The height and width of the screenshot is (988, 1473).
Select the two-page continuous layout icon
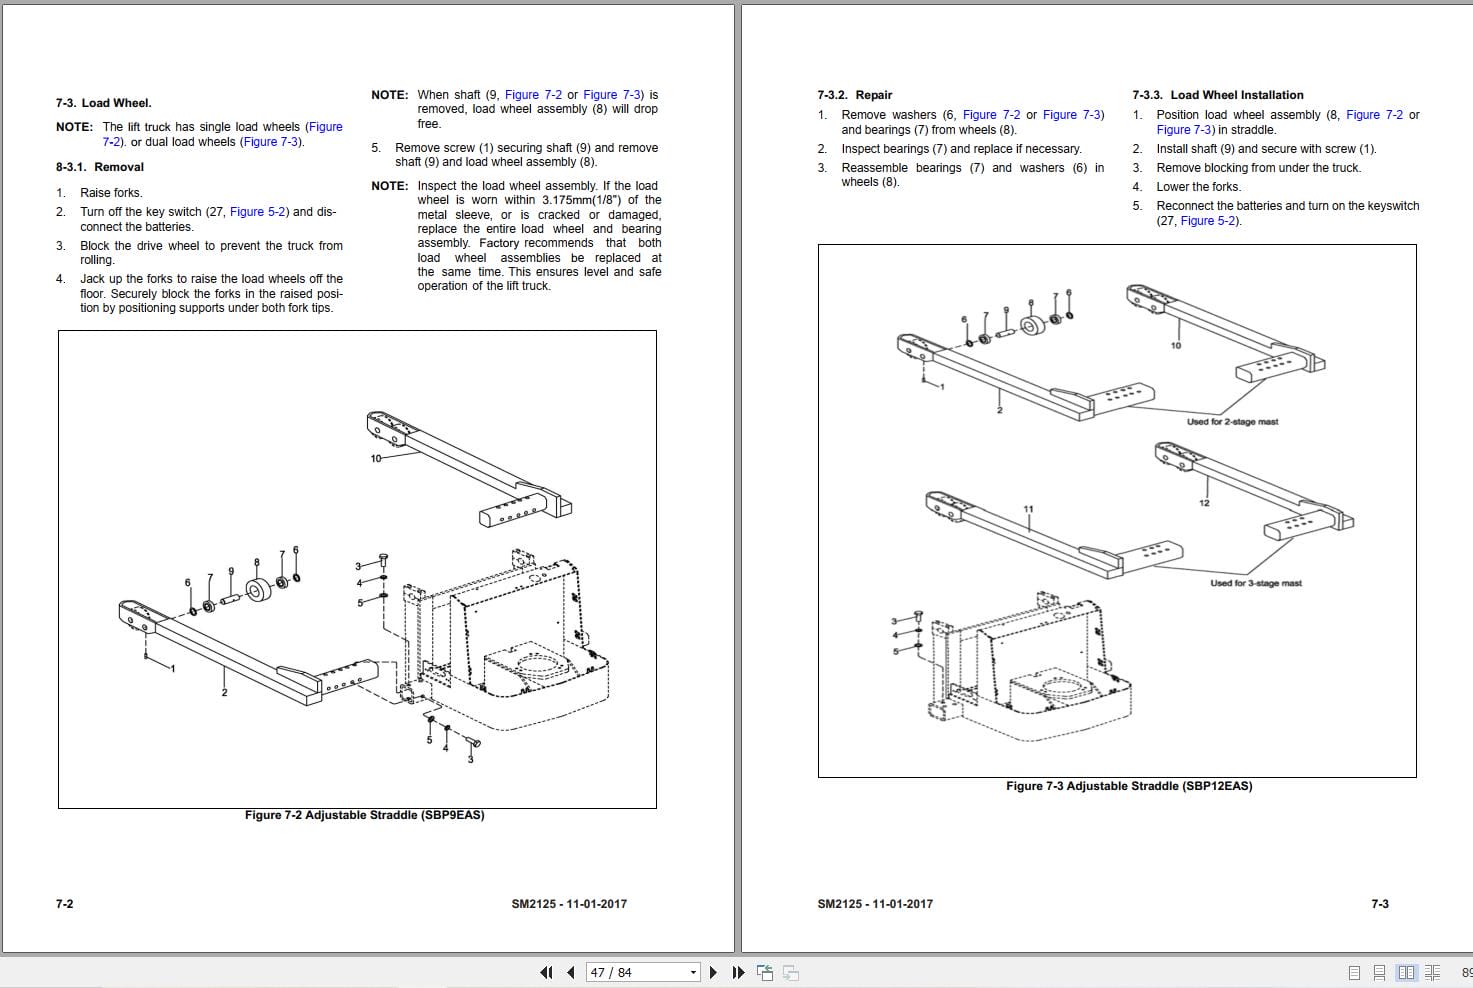coord(1432,971)
